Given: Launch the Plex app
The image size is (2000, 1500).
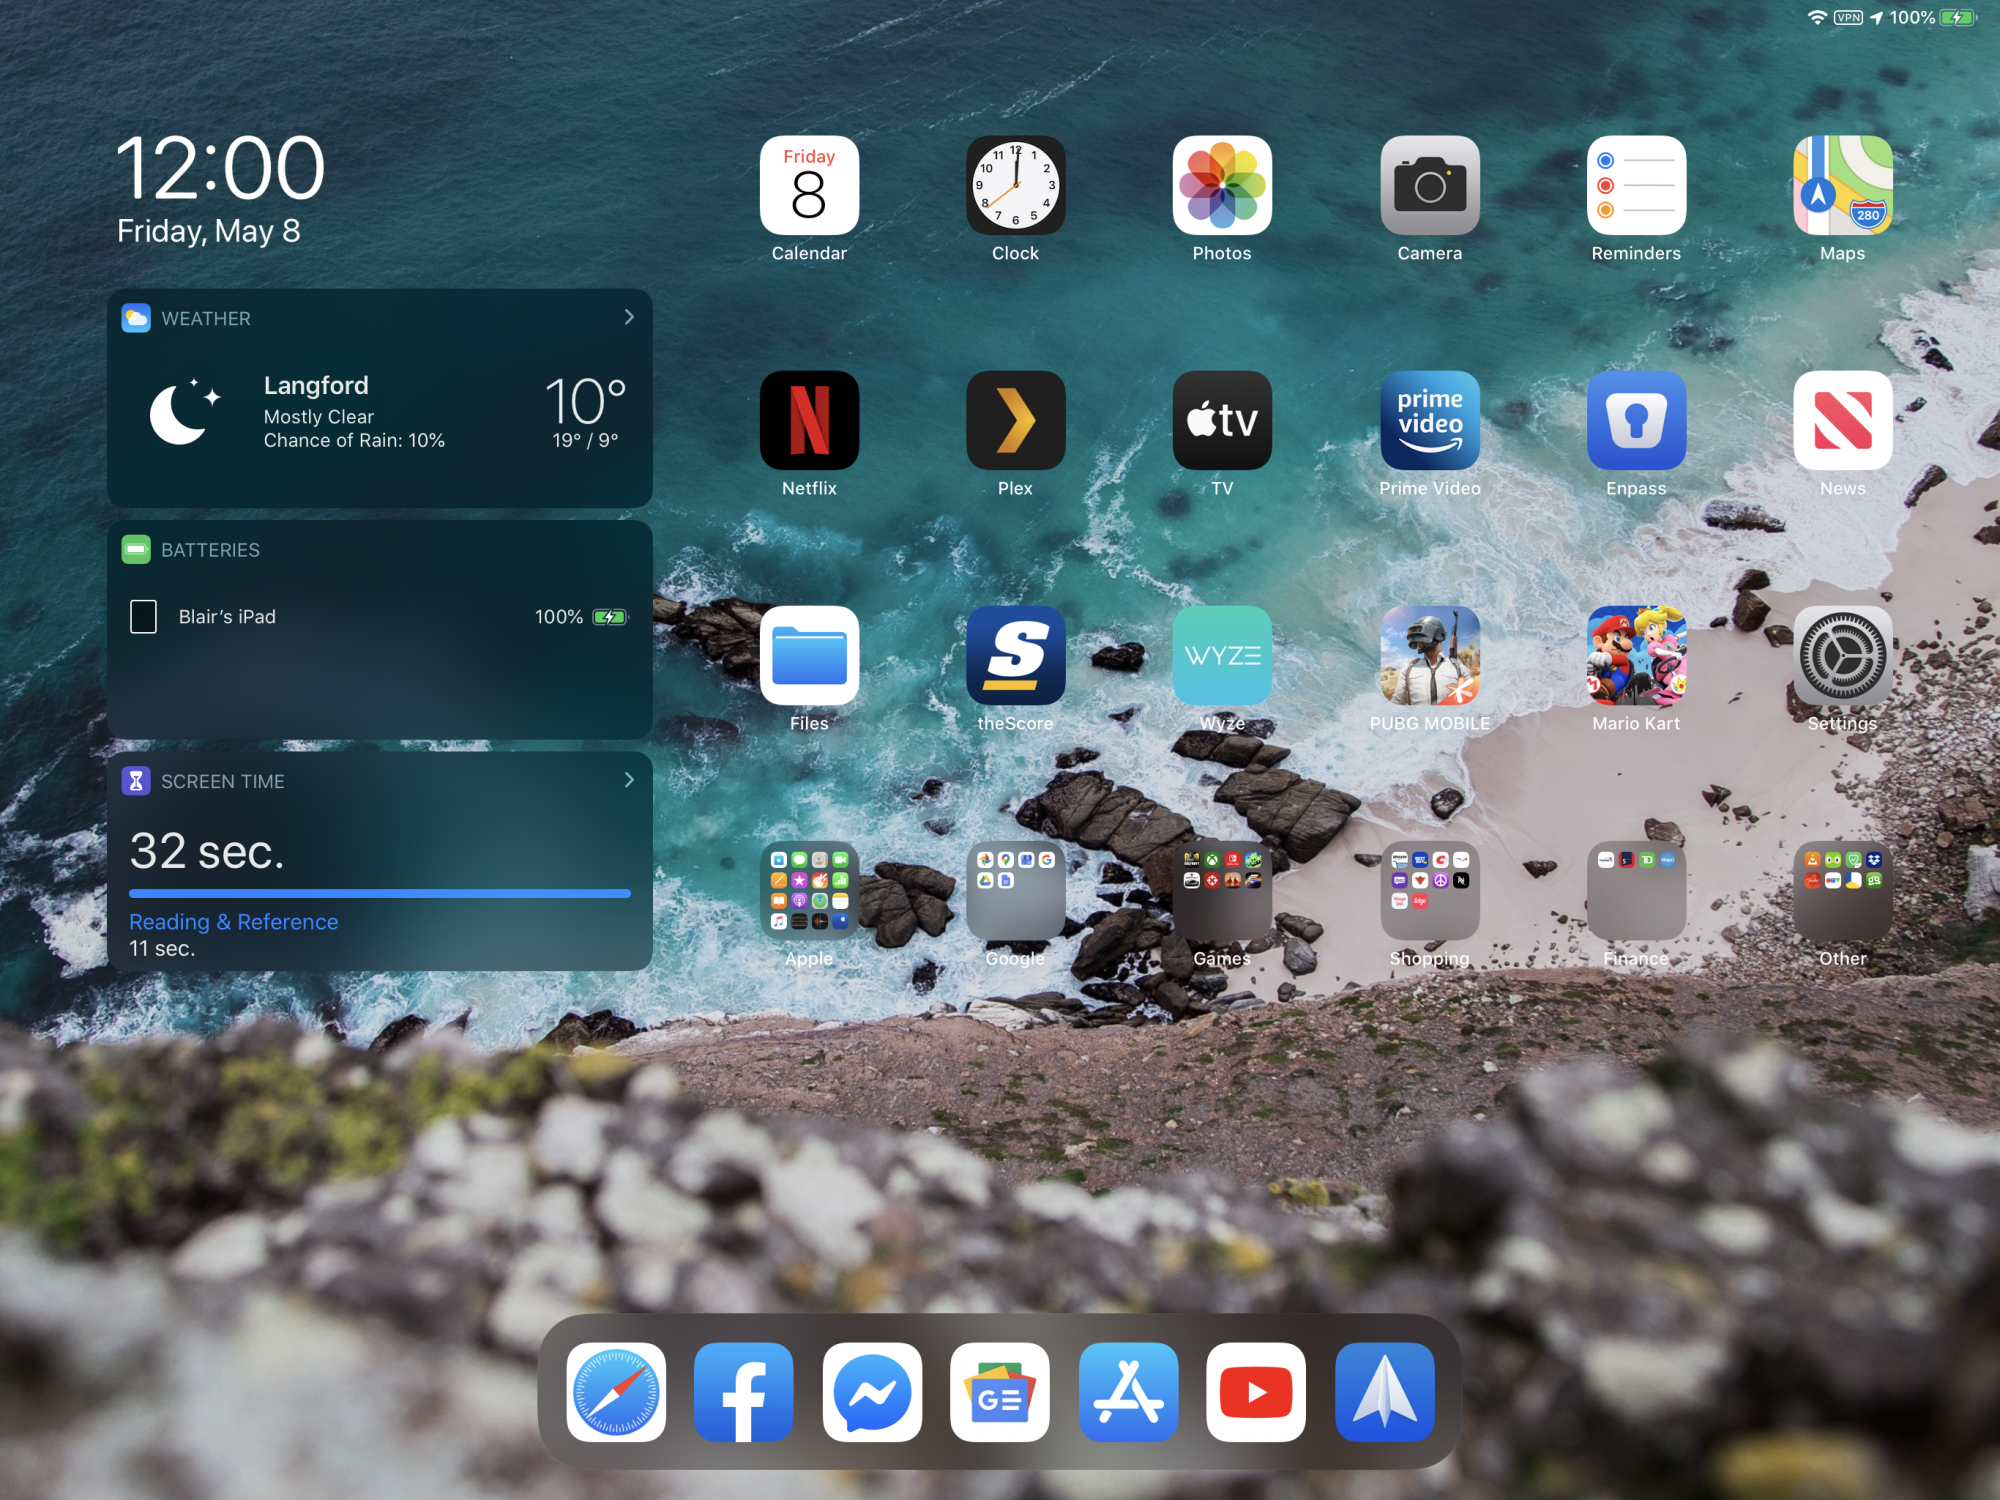Looking at the screenshot, I should 1015,420.
